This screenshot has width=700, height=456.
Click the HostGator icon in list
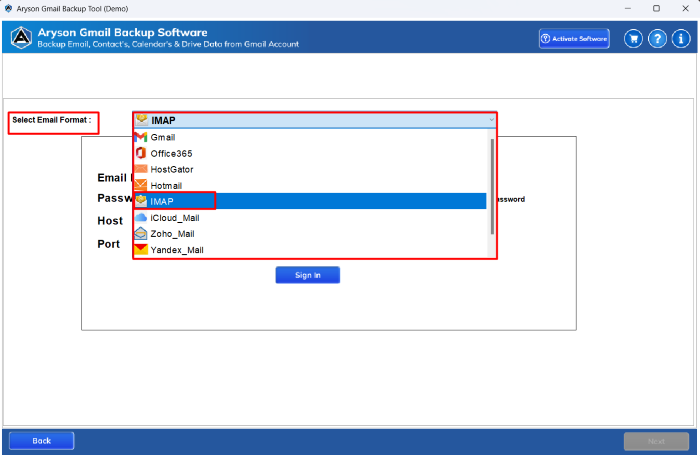[141, 169]
